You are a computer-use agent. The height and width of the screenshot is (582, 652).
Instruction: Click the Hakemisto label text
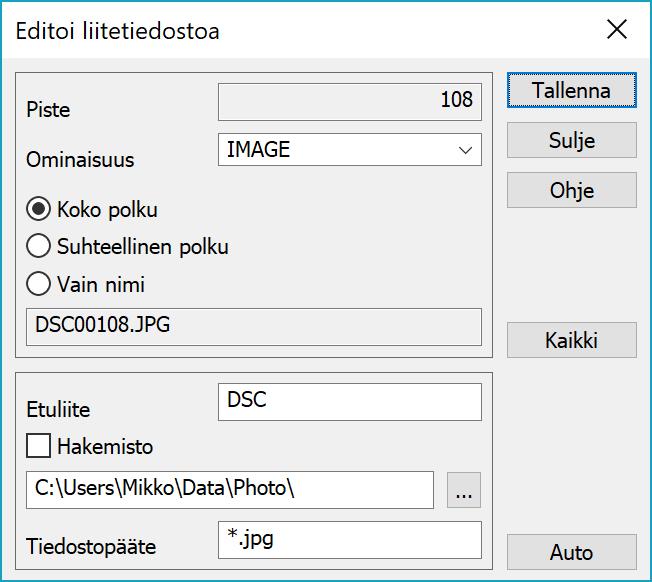pyautogui.click(x=105, y=447)
